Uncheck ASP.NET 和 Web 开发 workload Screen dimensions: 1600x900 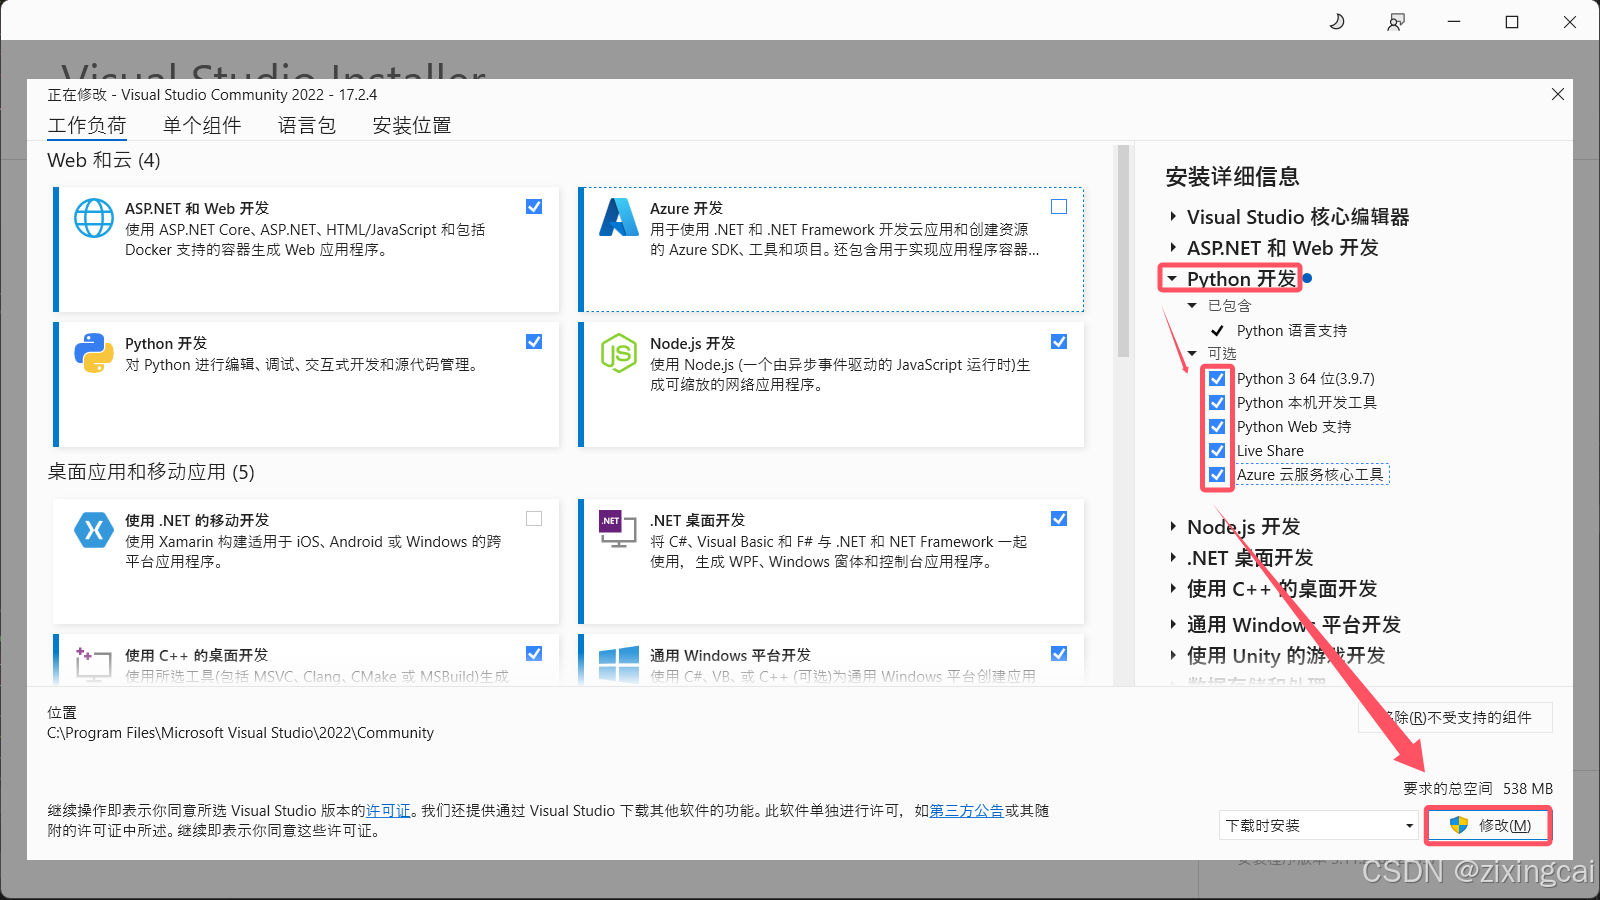tap(534, 207)
